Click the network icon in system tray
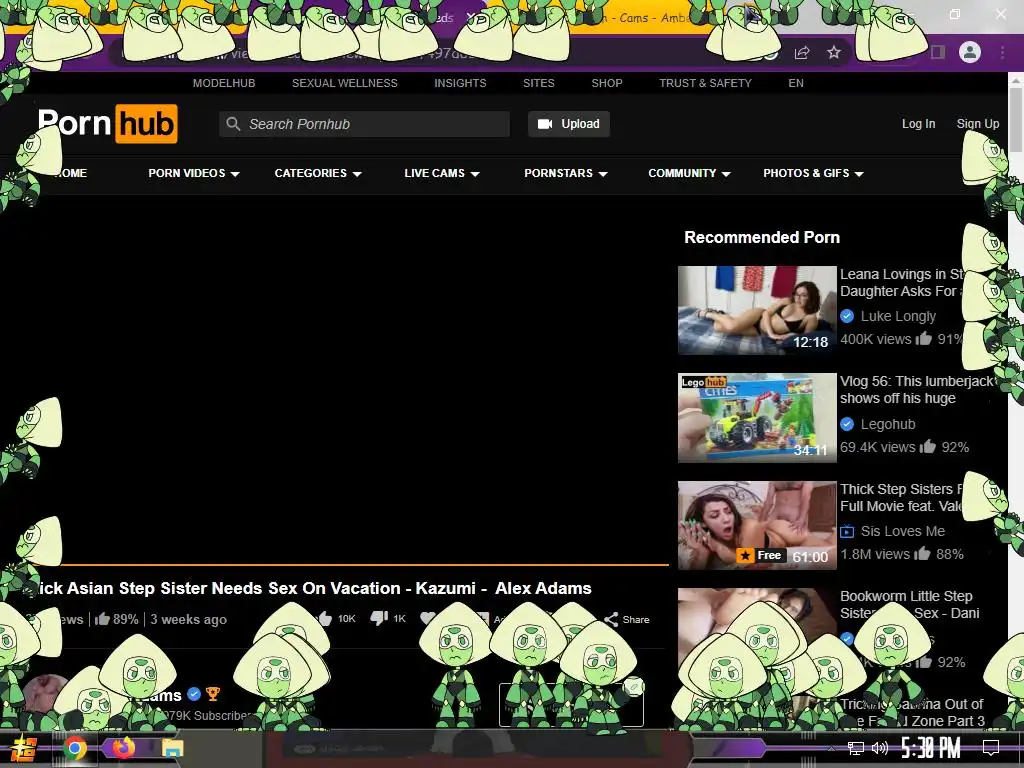1024x768 pixels. tap(856, 748)
